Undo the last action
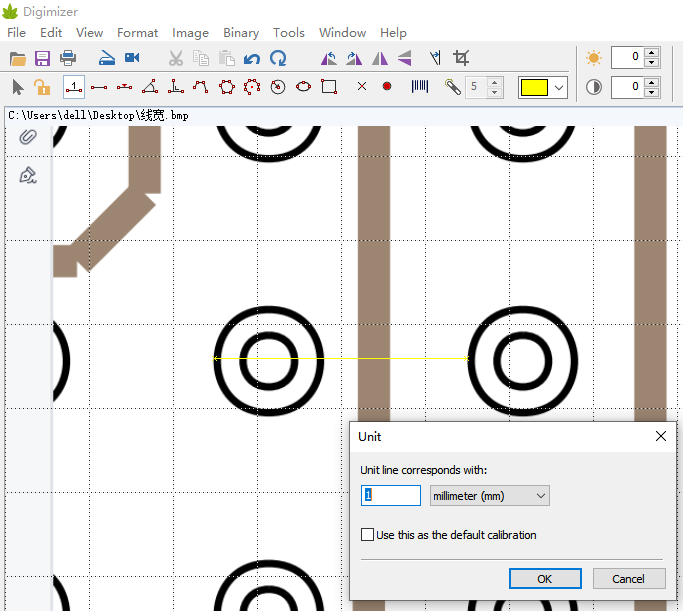 click(x=252, y=58)
